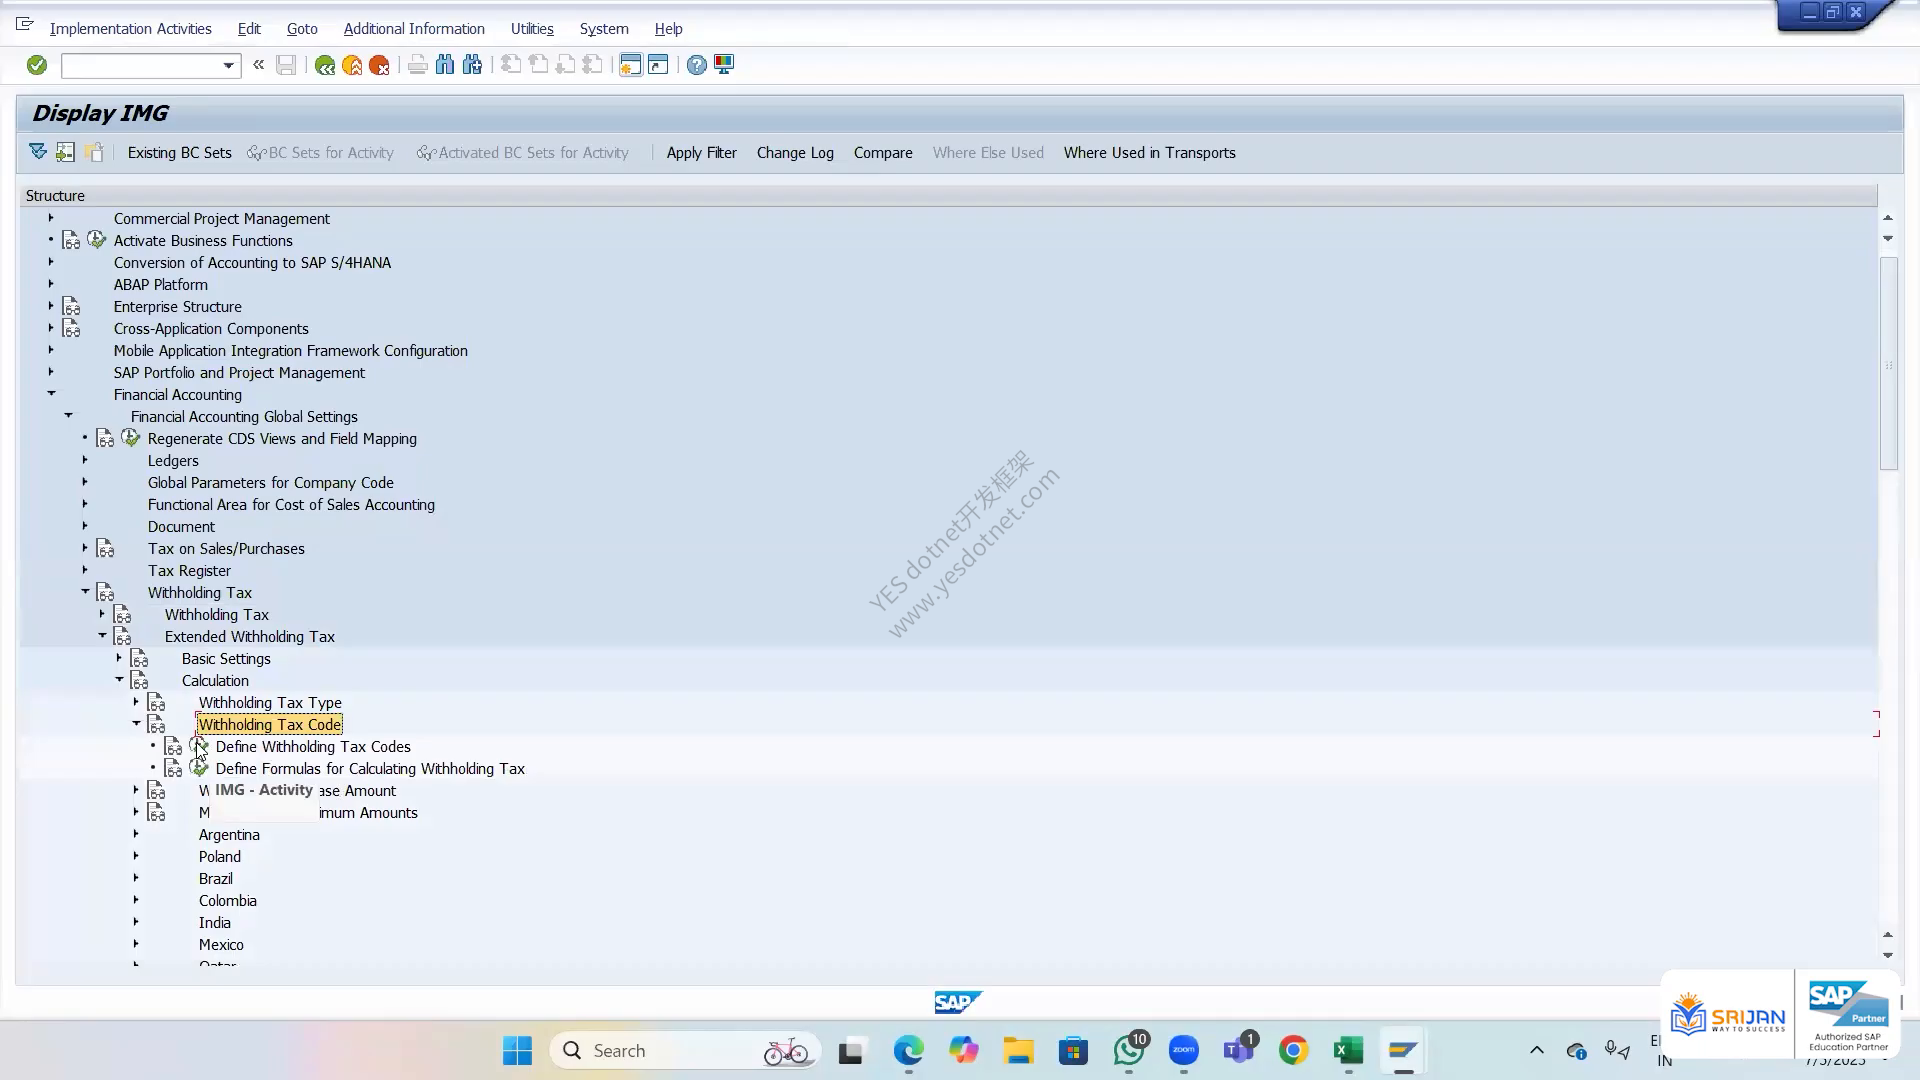The height and width of the screenshot is (1080, 1920).
Task: Open documentation icon for Basic Settings
Action: tap(140, 659)
